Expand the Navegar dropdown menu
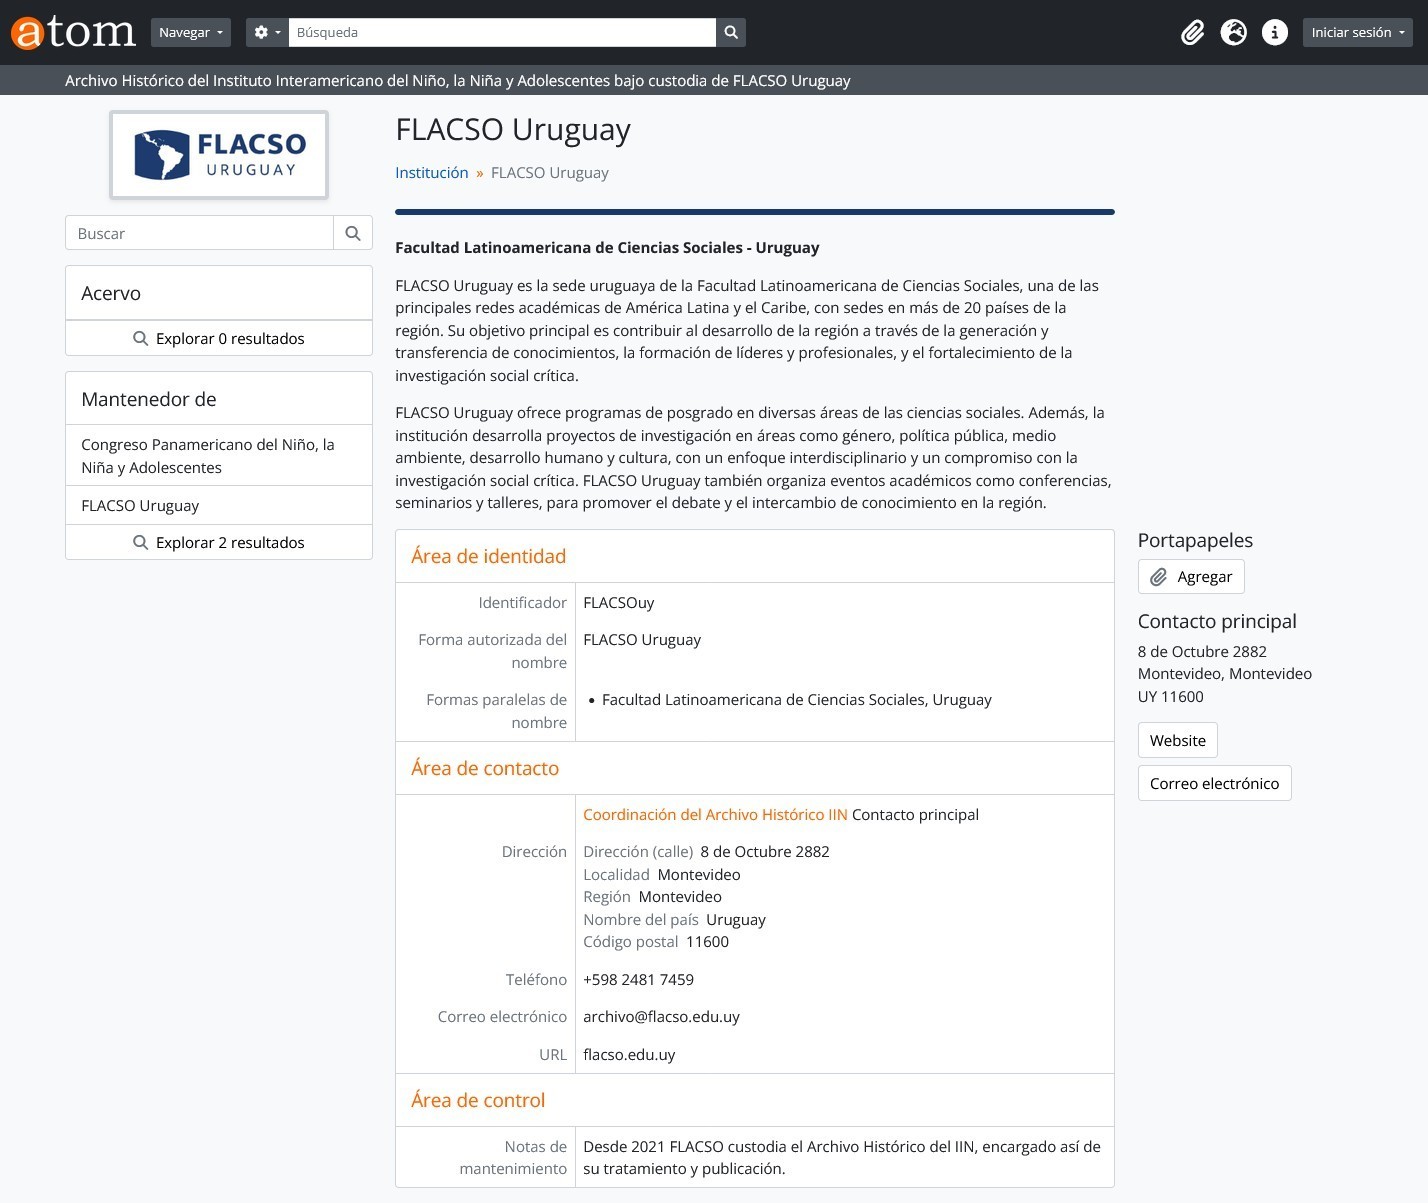This screenshot has height=1203, width=1428. click(190, 33)
